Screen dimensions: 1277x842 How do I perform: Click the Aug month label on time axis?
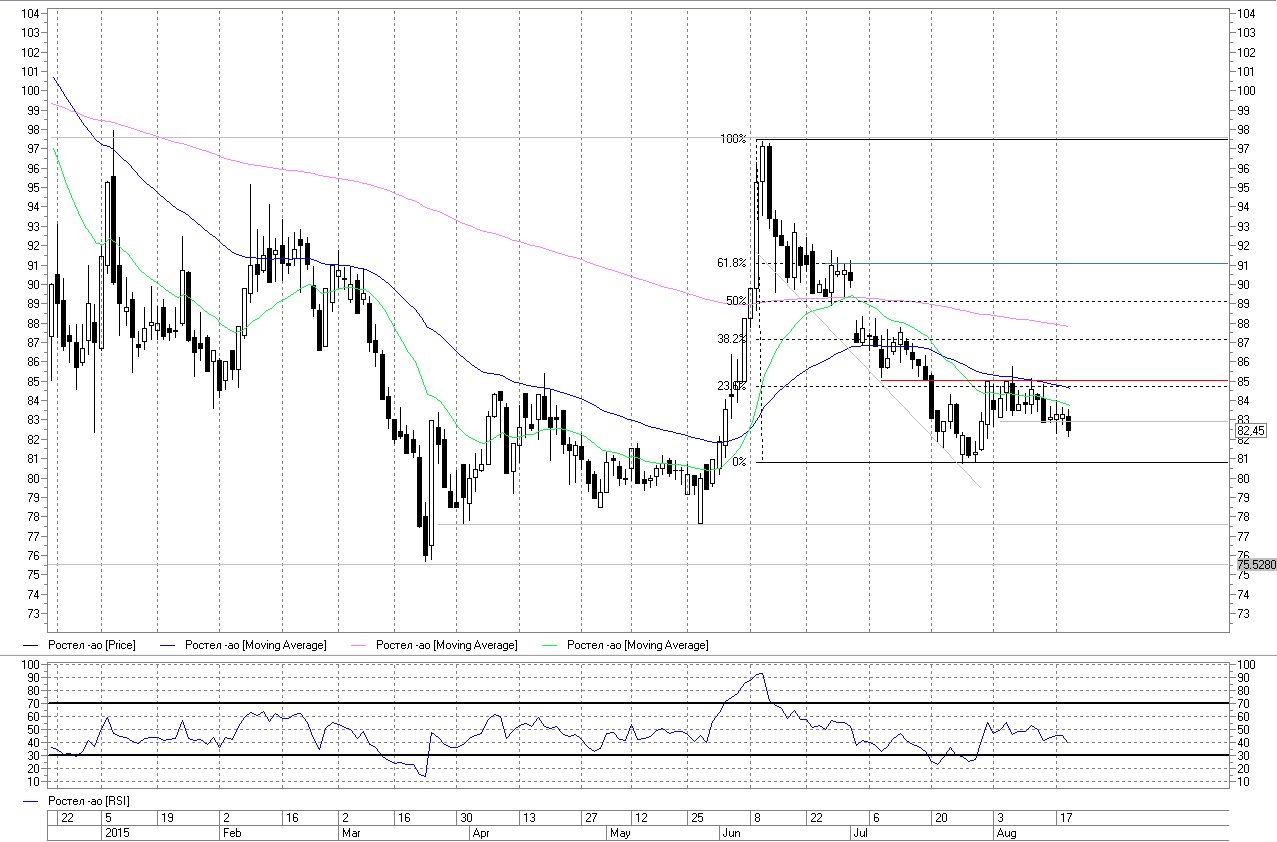(1005, 832)
